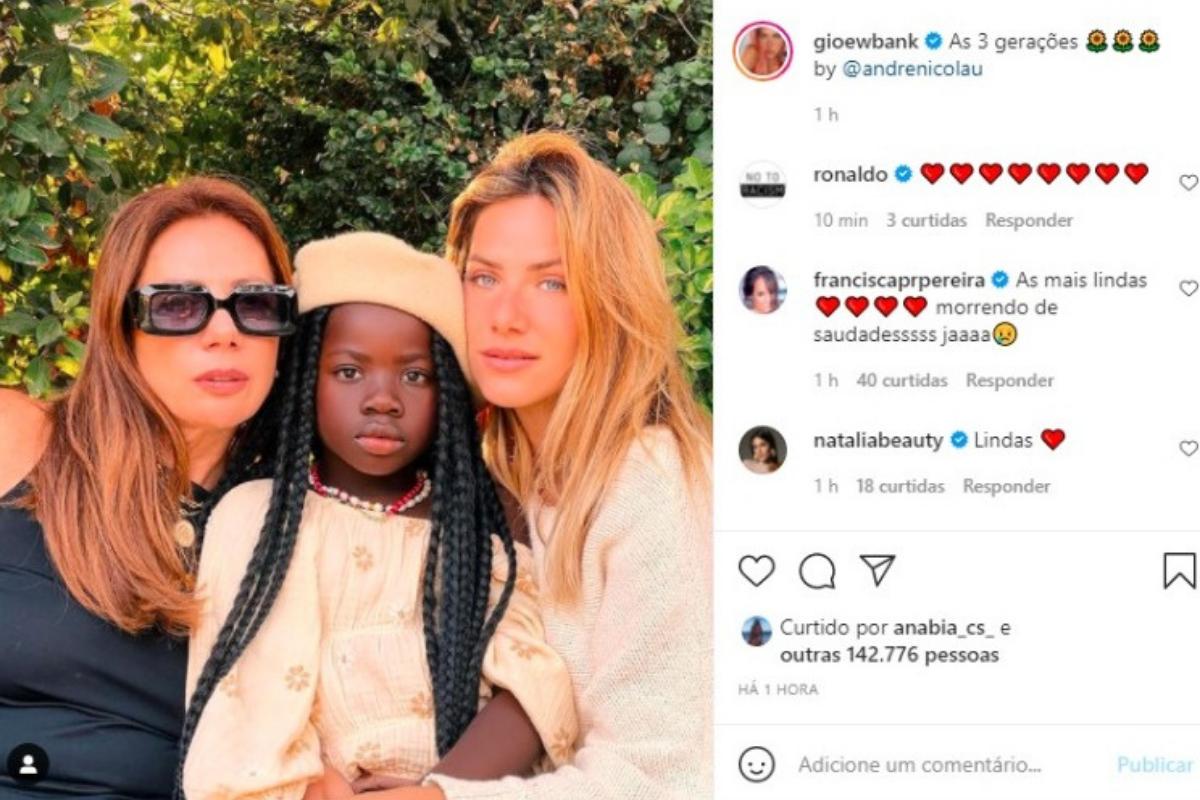1200x800 pixels.
Task: Share the post via paper plane icon
Action: point(877,570)
